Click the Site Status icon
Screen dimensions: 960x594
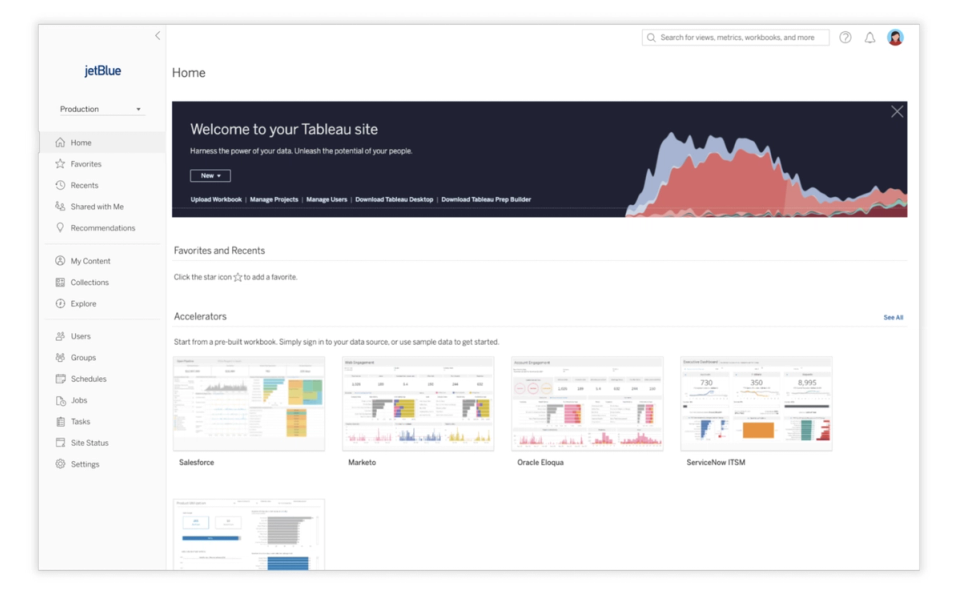pyautogui.click(x=60, y=443)
